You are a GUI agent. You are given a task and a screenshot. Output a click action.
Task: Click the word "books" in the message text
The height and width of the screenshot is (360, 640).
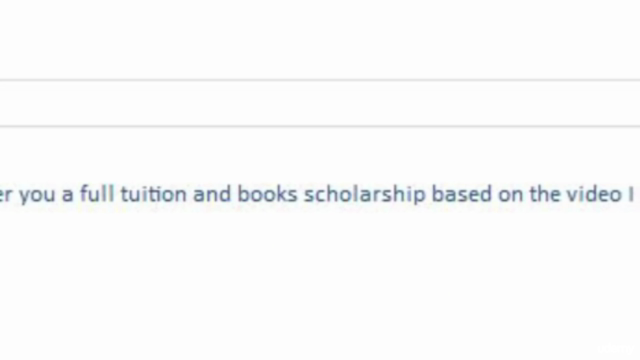point(267,194)
